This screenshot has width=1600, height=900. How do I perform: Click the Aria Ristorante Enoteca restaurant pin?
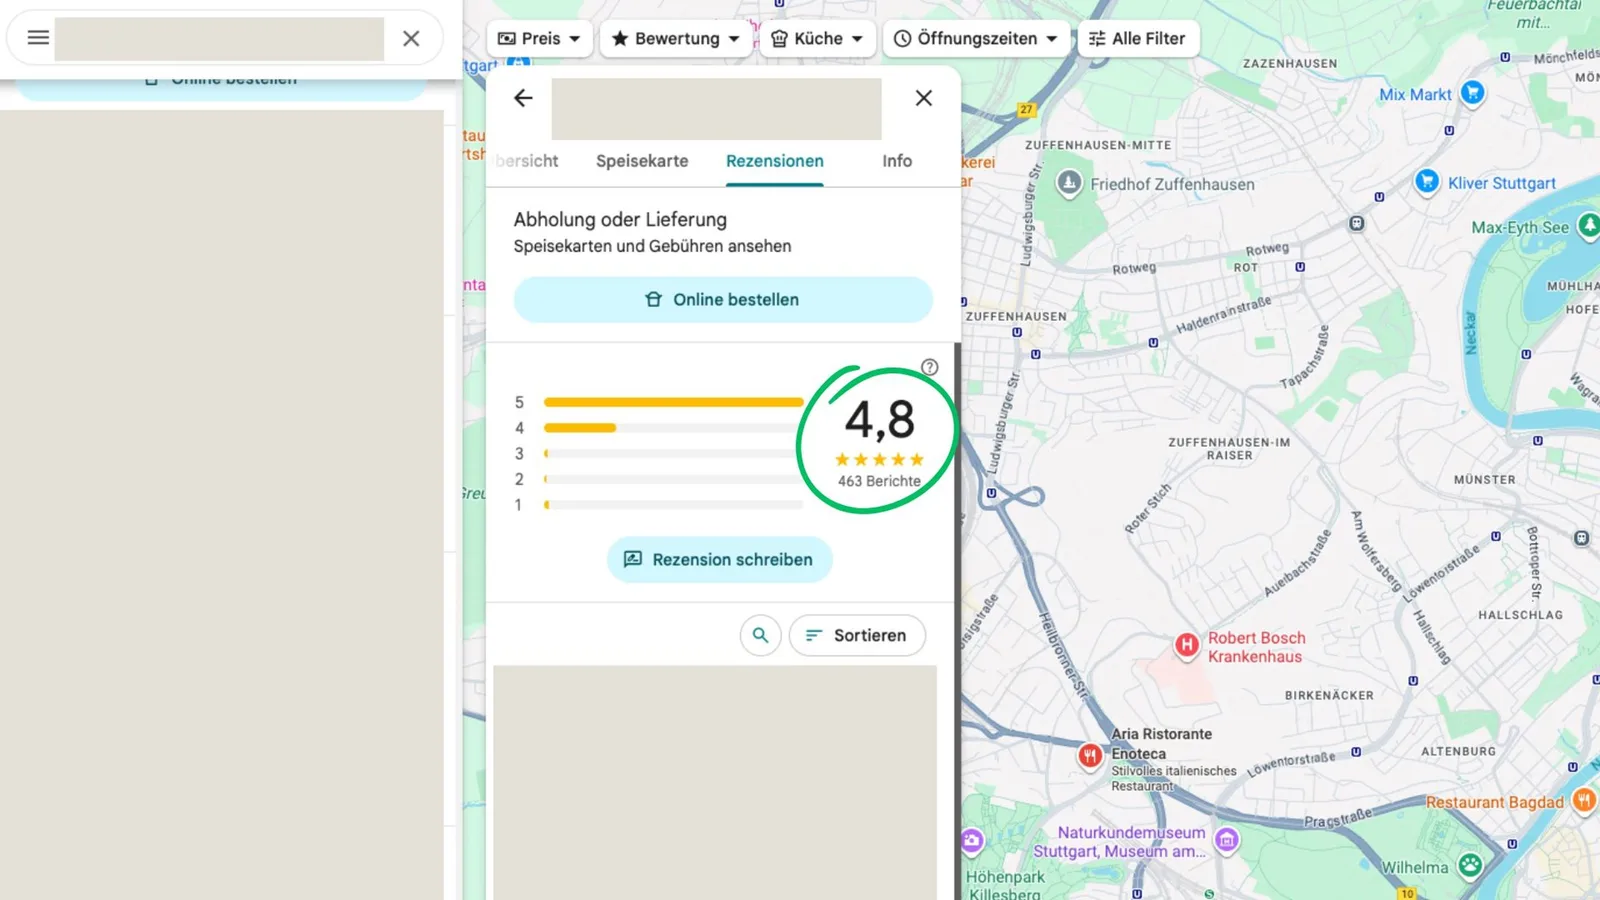(1090, 755)
